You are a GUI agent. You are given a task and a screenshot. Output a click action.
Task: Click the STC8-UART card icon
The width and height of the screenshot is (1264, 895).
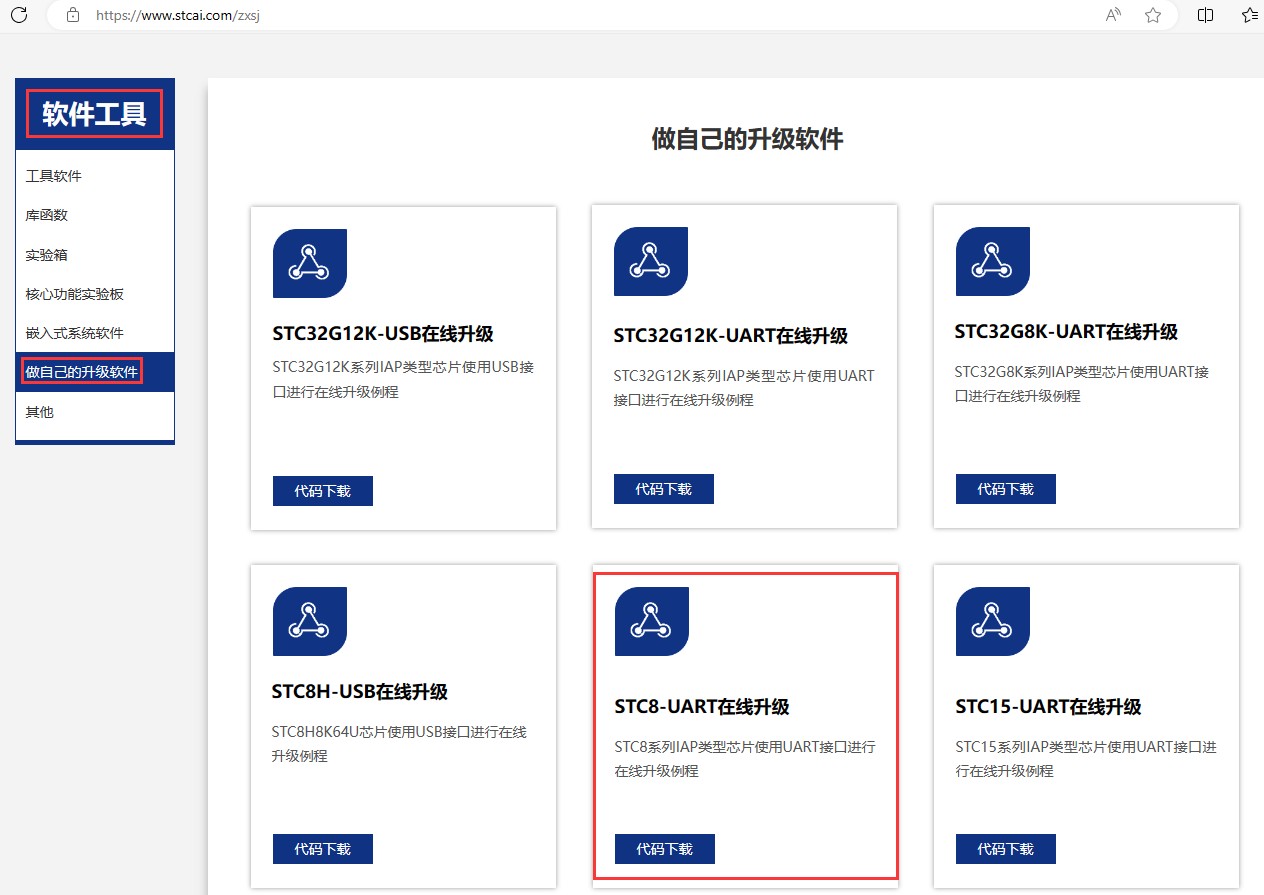(x=652, y=621)
